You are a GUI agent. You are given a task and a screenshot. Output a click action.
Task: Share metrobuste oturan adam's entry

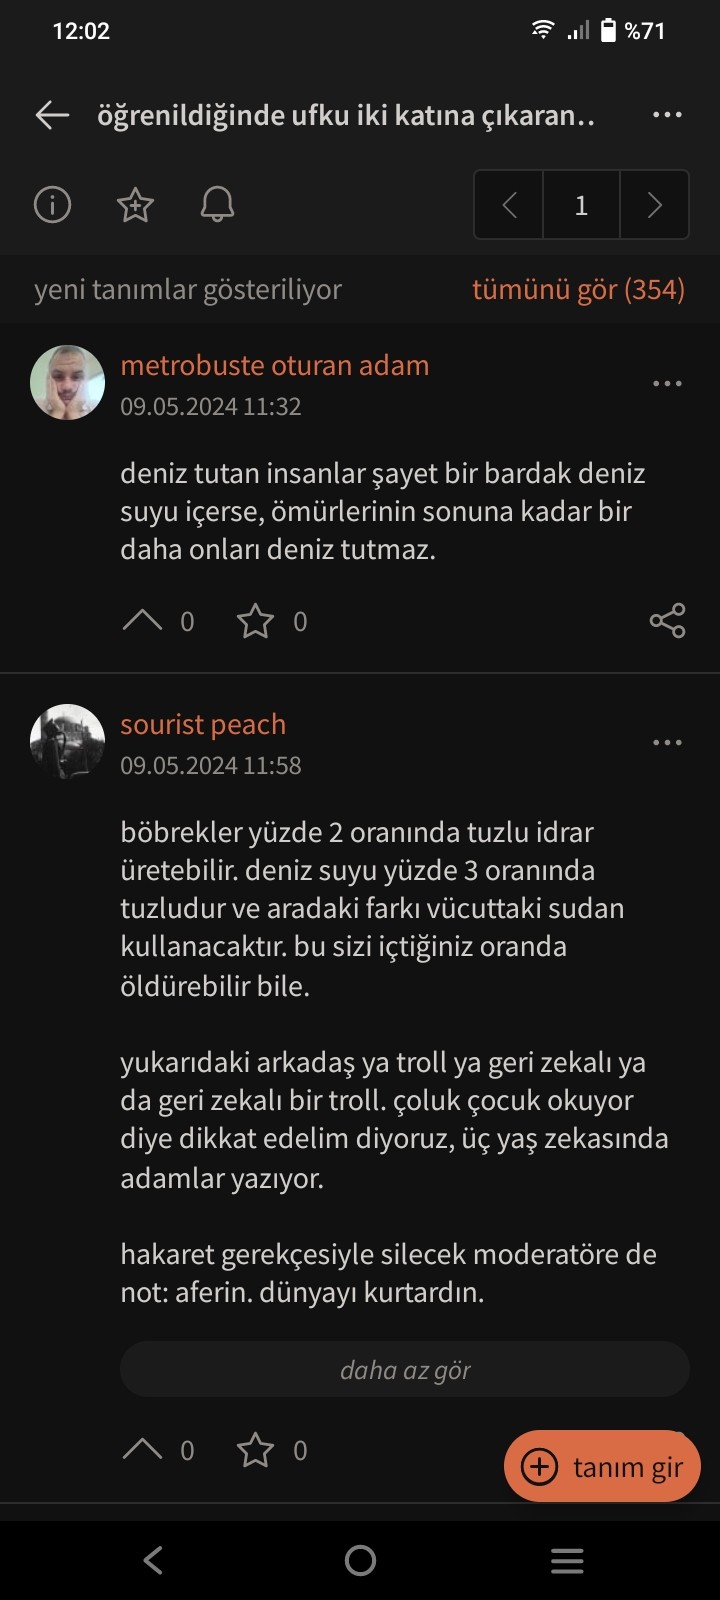tap(667, 621)
